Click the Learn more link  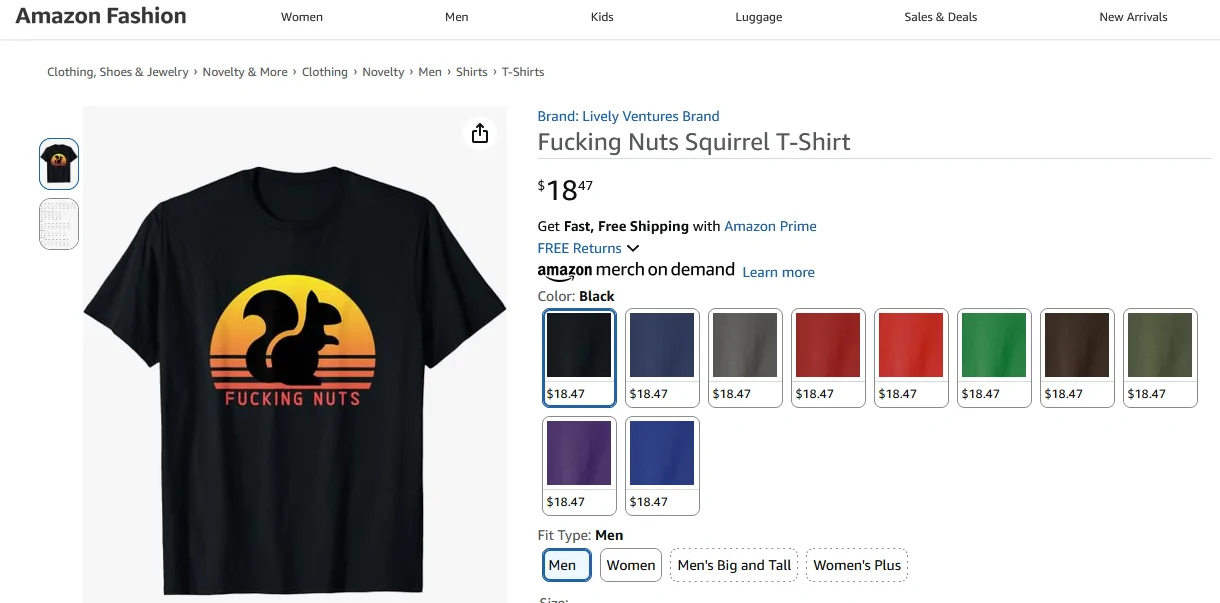pos(778,272)
